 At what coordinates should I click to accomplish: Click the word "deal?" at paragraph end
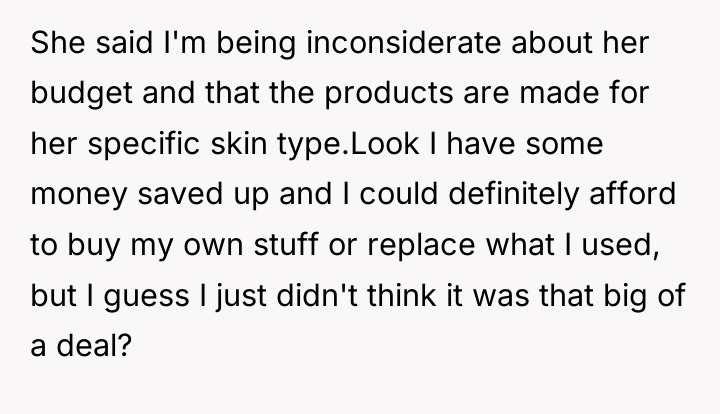94,345
